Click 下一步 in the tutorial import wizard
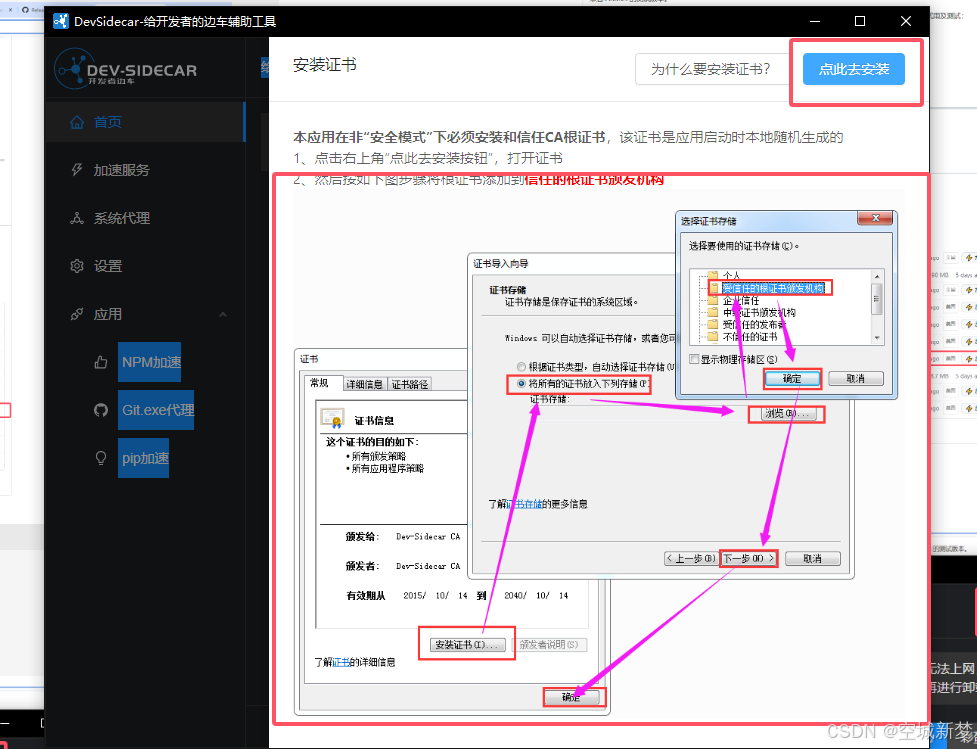This screenshot has height=749, width=977. [749, 558]
